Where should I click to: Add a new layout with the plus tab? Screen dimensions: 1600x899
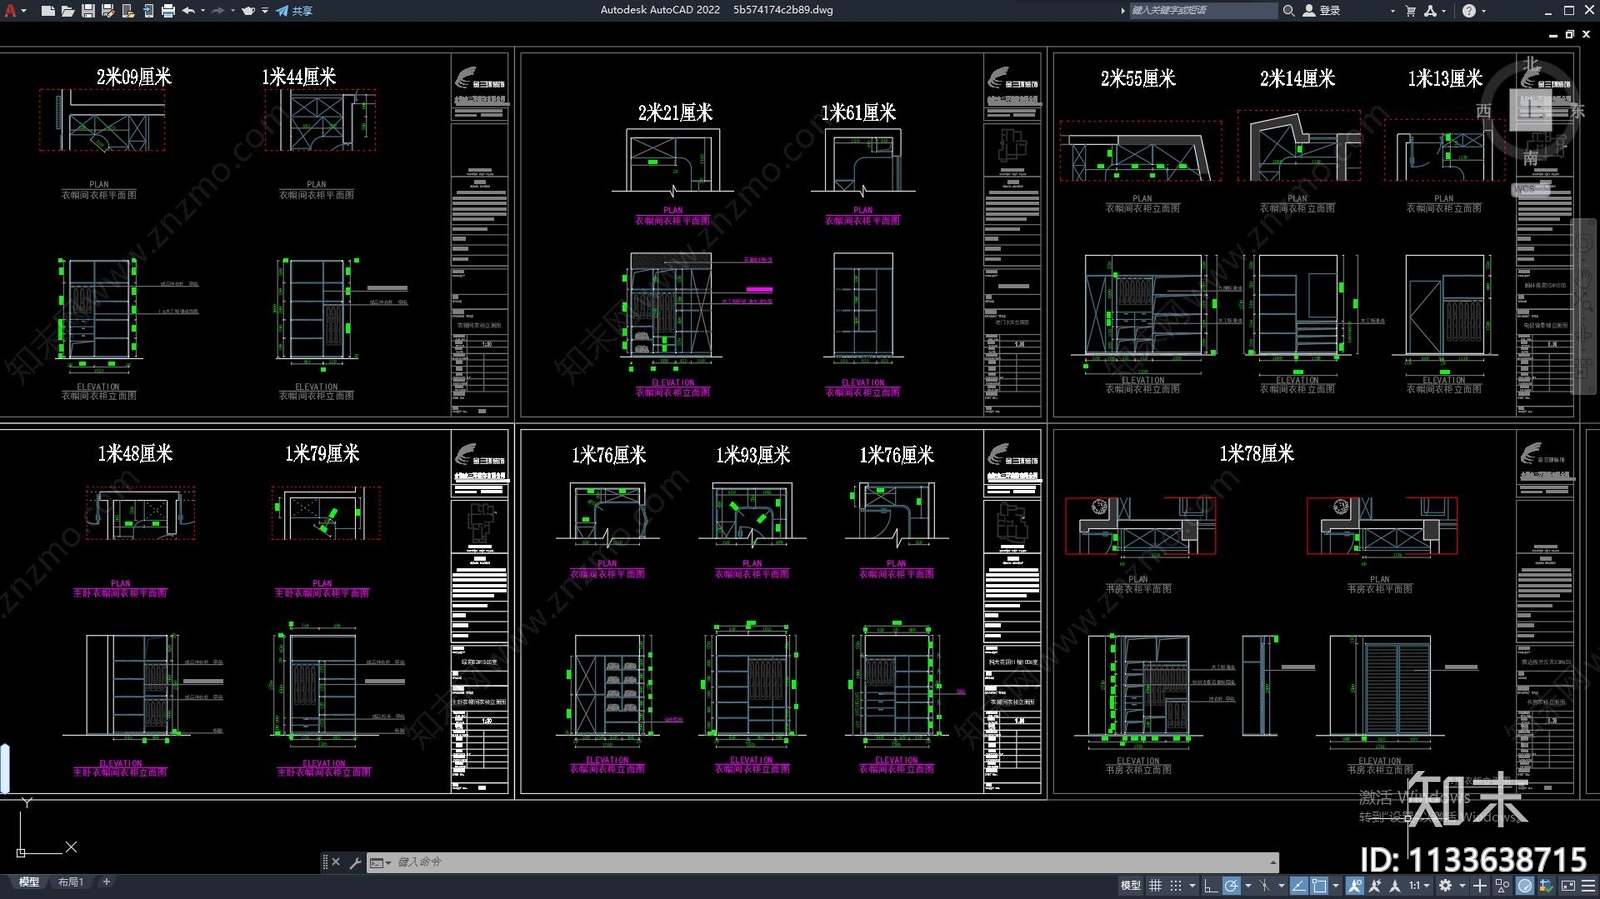coord(106,882)
